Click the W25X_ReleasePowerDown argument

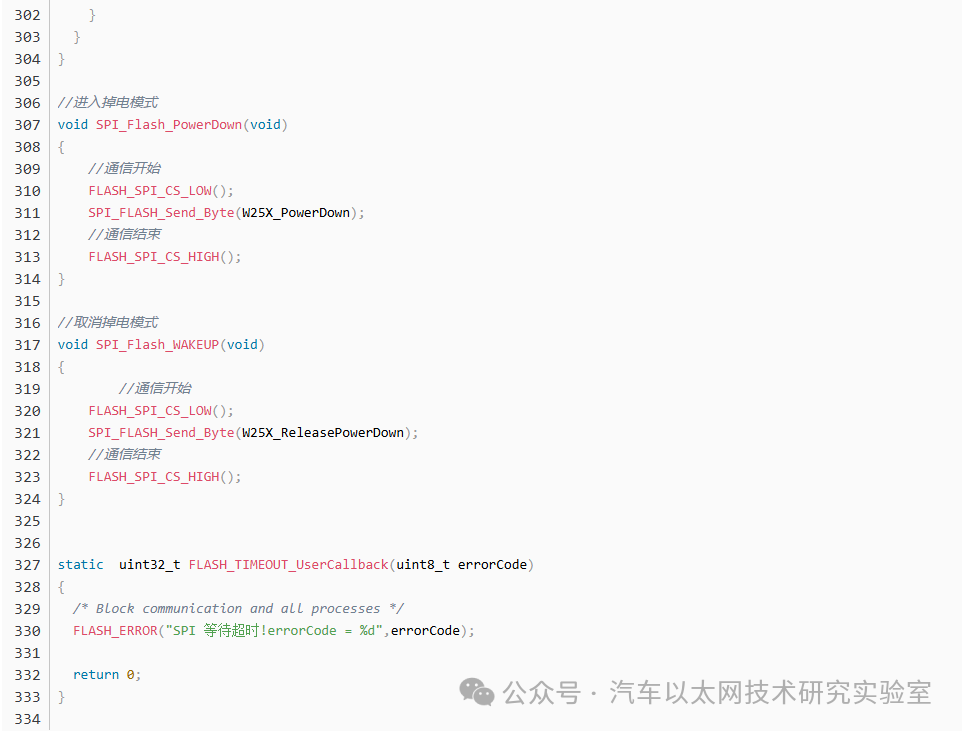(x=323, y=433)
